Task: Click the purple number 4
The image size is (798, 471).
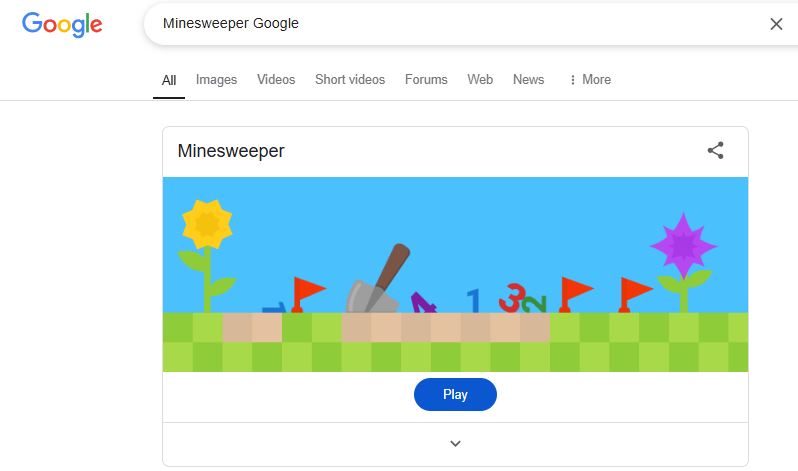Action: [422, 302]
